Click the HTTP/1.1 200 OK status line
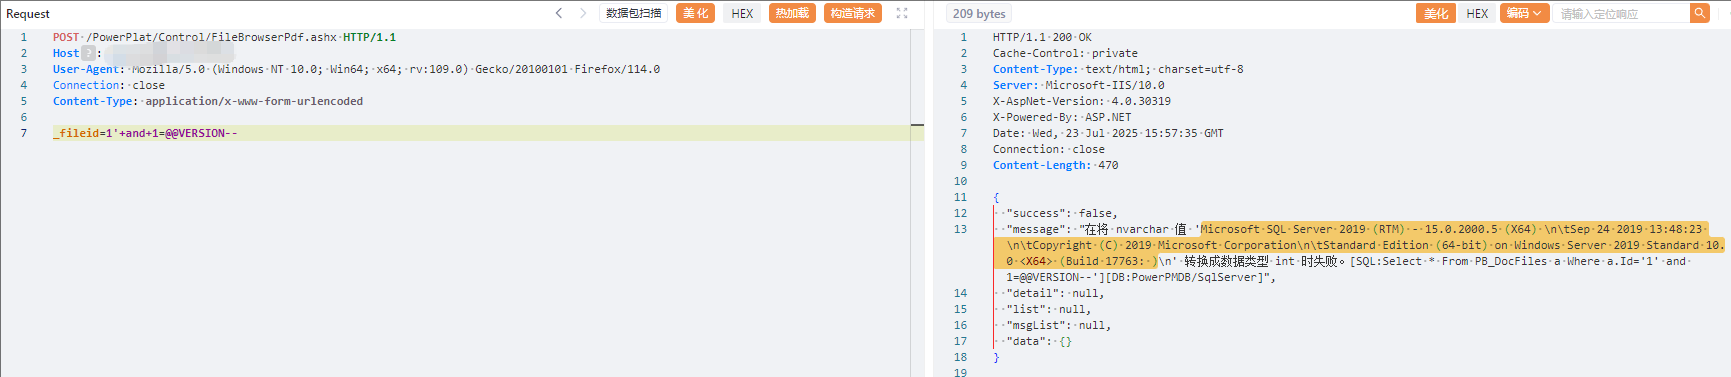Image resolution: width=1731 pixels, height=377 pixels. coord(1042,37)
